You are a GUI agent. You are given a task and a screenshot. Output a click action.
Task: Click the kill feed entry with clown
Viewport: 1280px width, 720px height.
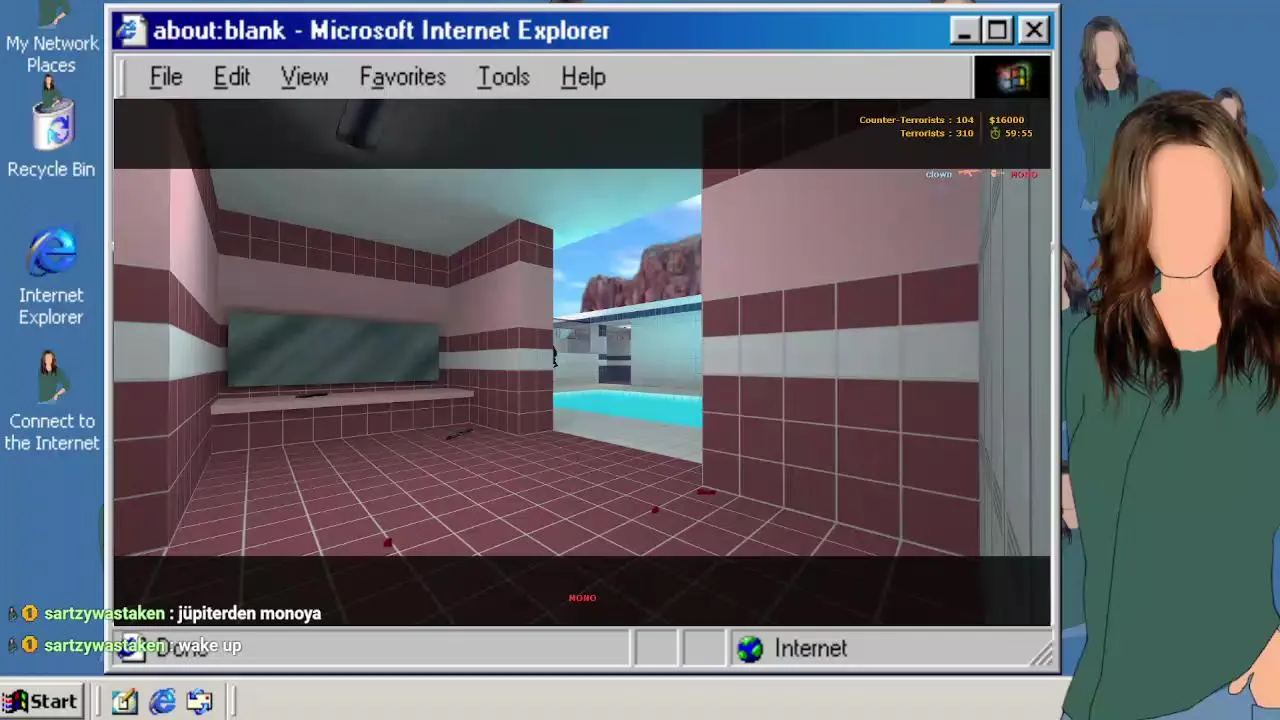point(981,174)
